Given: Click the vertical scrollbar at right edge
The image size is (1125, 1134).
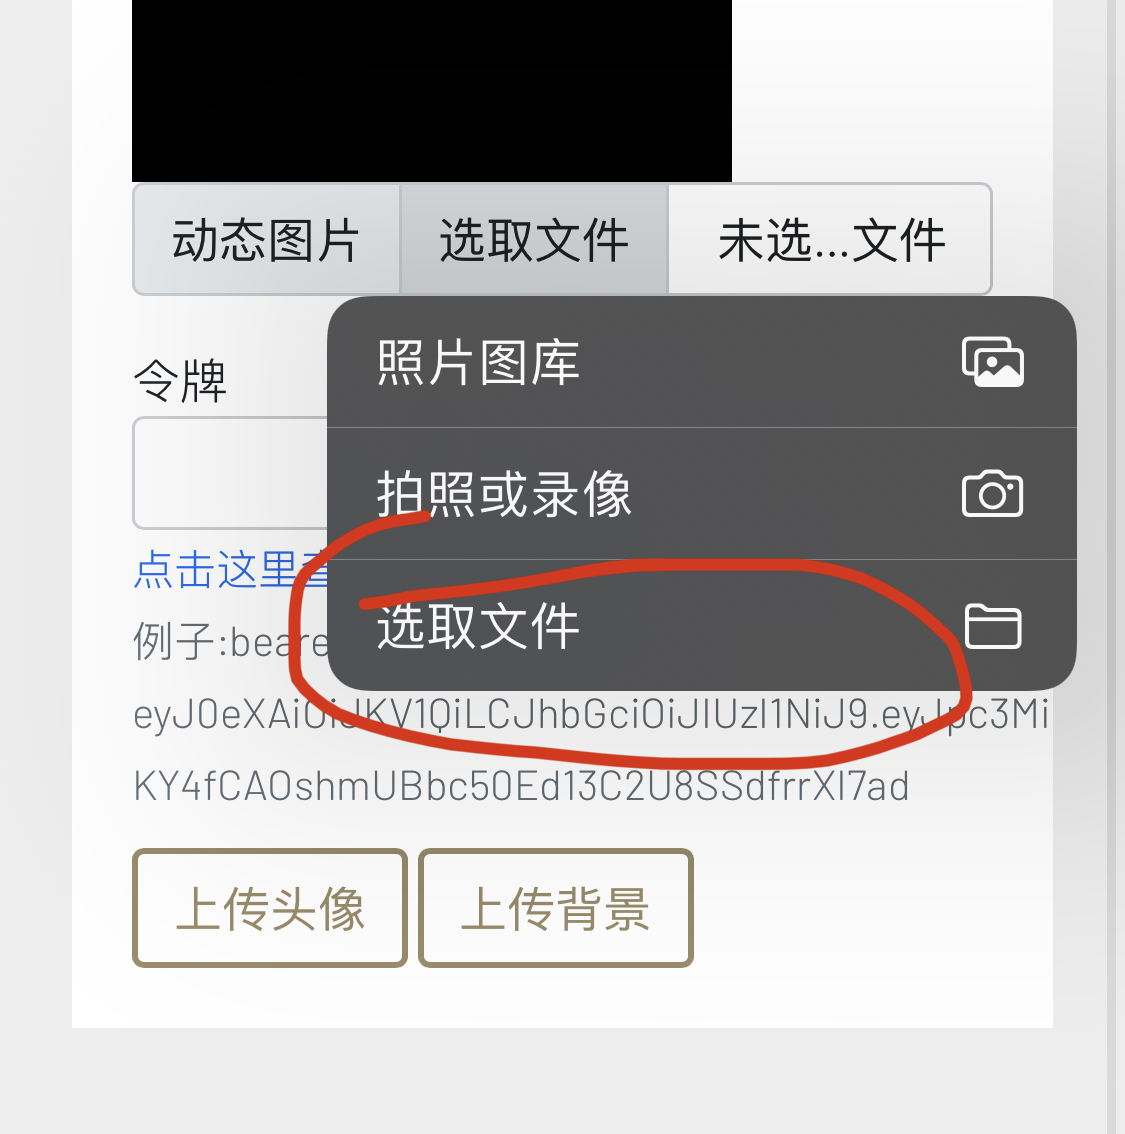Looking at the screenshot, I should tap(1112, 567).
